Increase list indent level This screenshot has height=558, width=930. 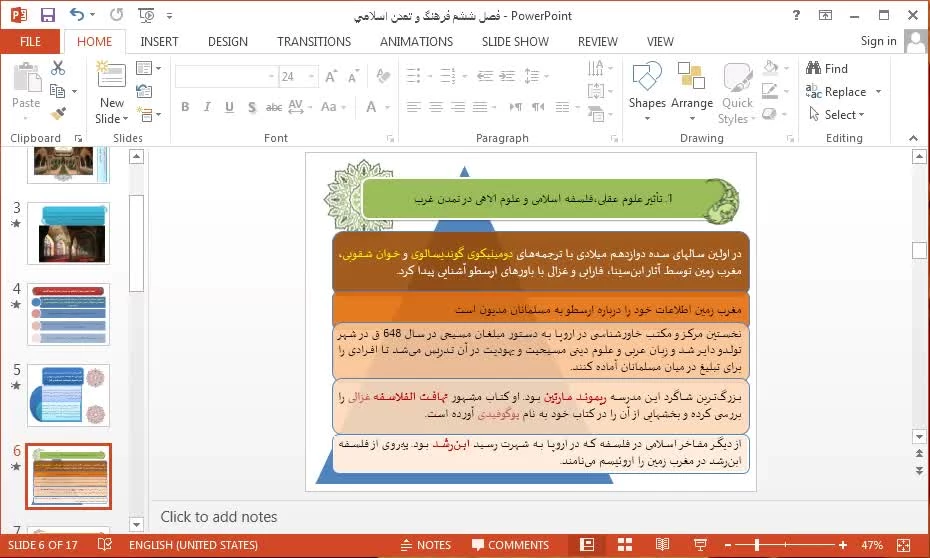507,76
